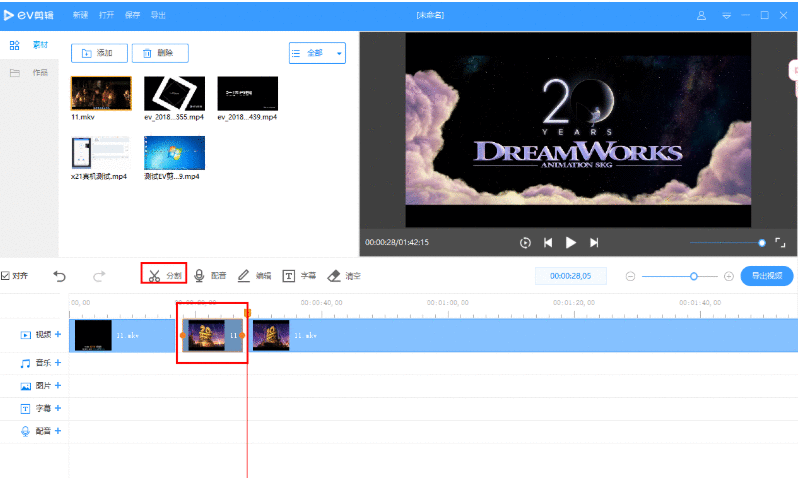This screenshot has width=799, height=478.
Task: Enter fullscreen preview mode
Action: click(780, 242)
